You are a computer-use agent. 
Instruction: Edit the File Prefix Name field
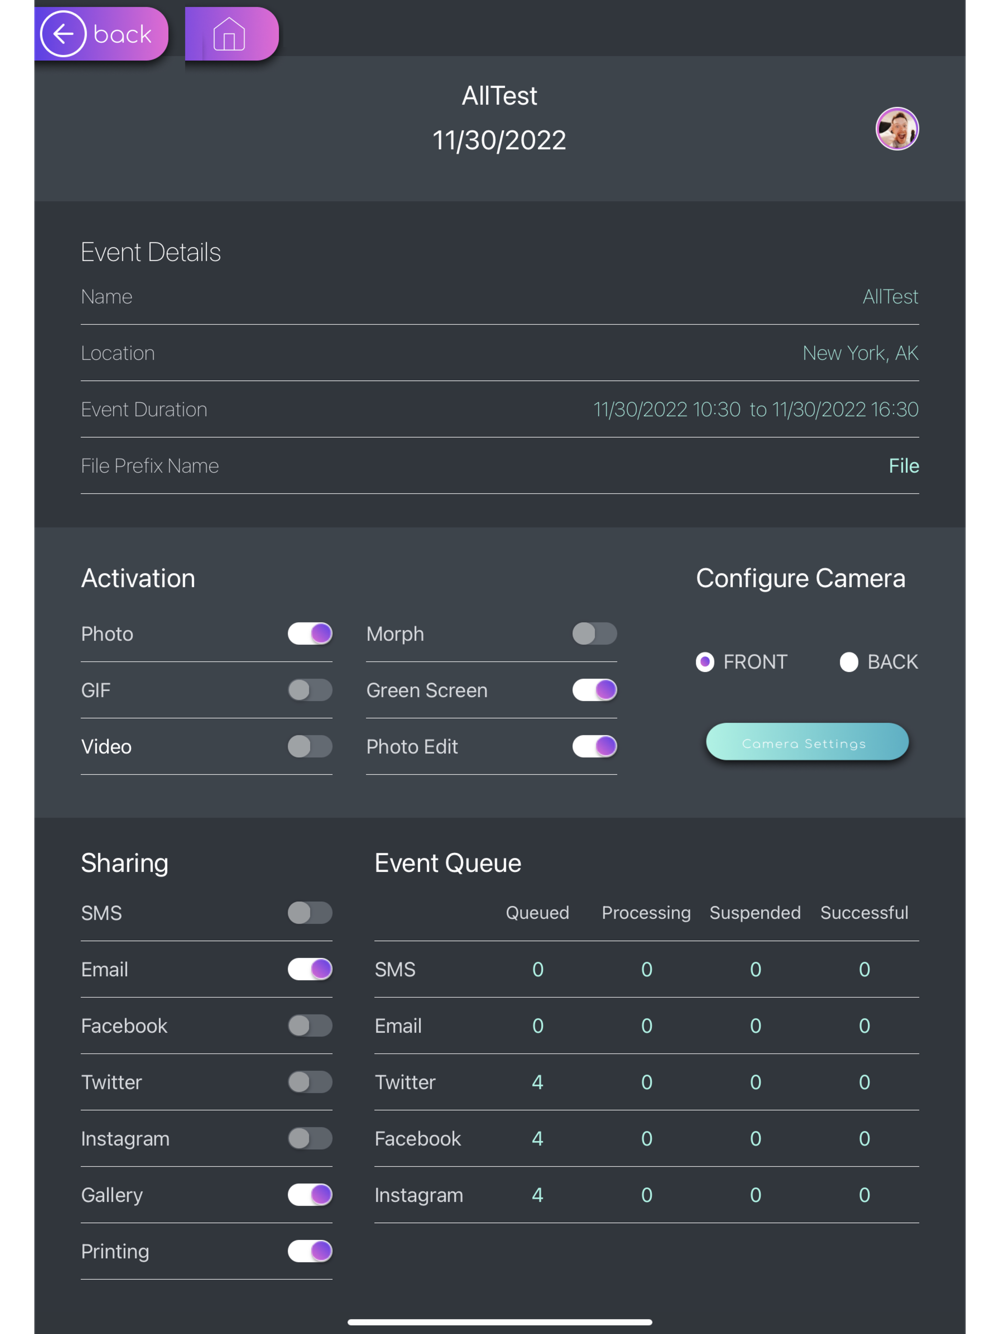[x=903, y=466]
